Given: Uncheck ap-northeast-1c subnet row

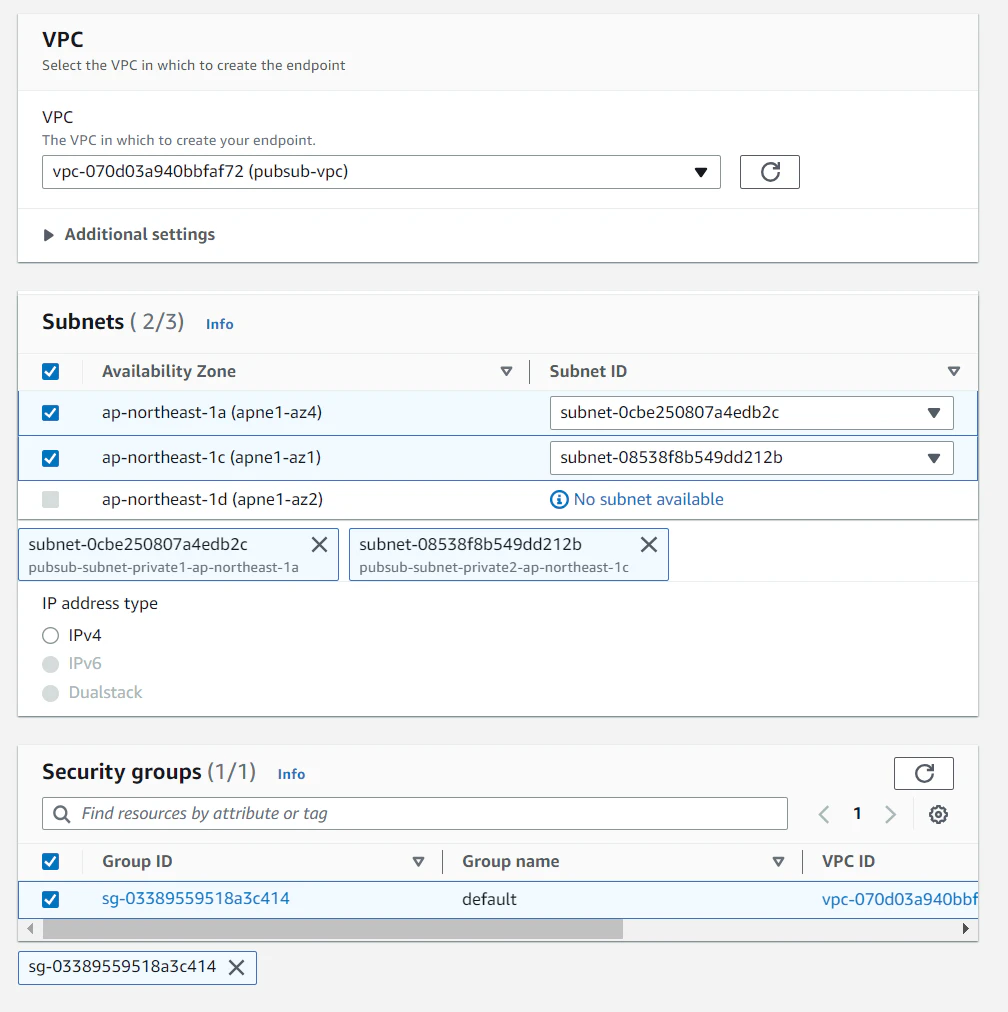Looking at the screenshot, I should pyautogui.click(x=50, y=458).
